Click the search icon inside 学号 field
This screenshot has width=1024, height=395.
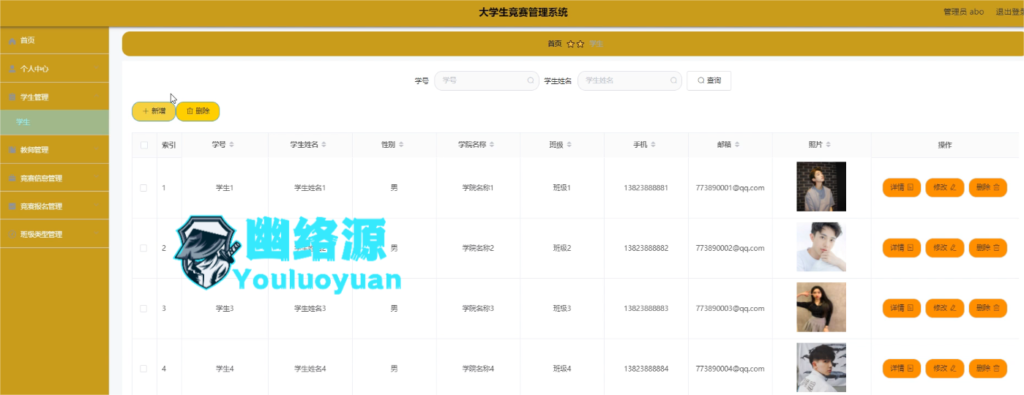(x=530, y=81)
